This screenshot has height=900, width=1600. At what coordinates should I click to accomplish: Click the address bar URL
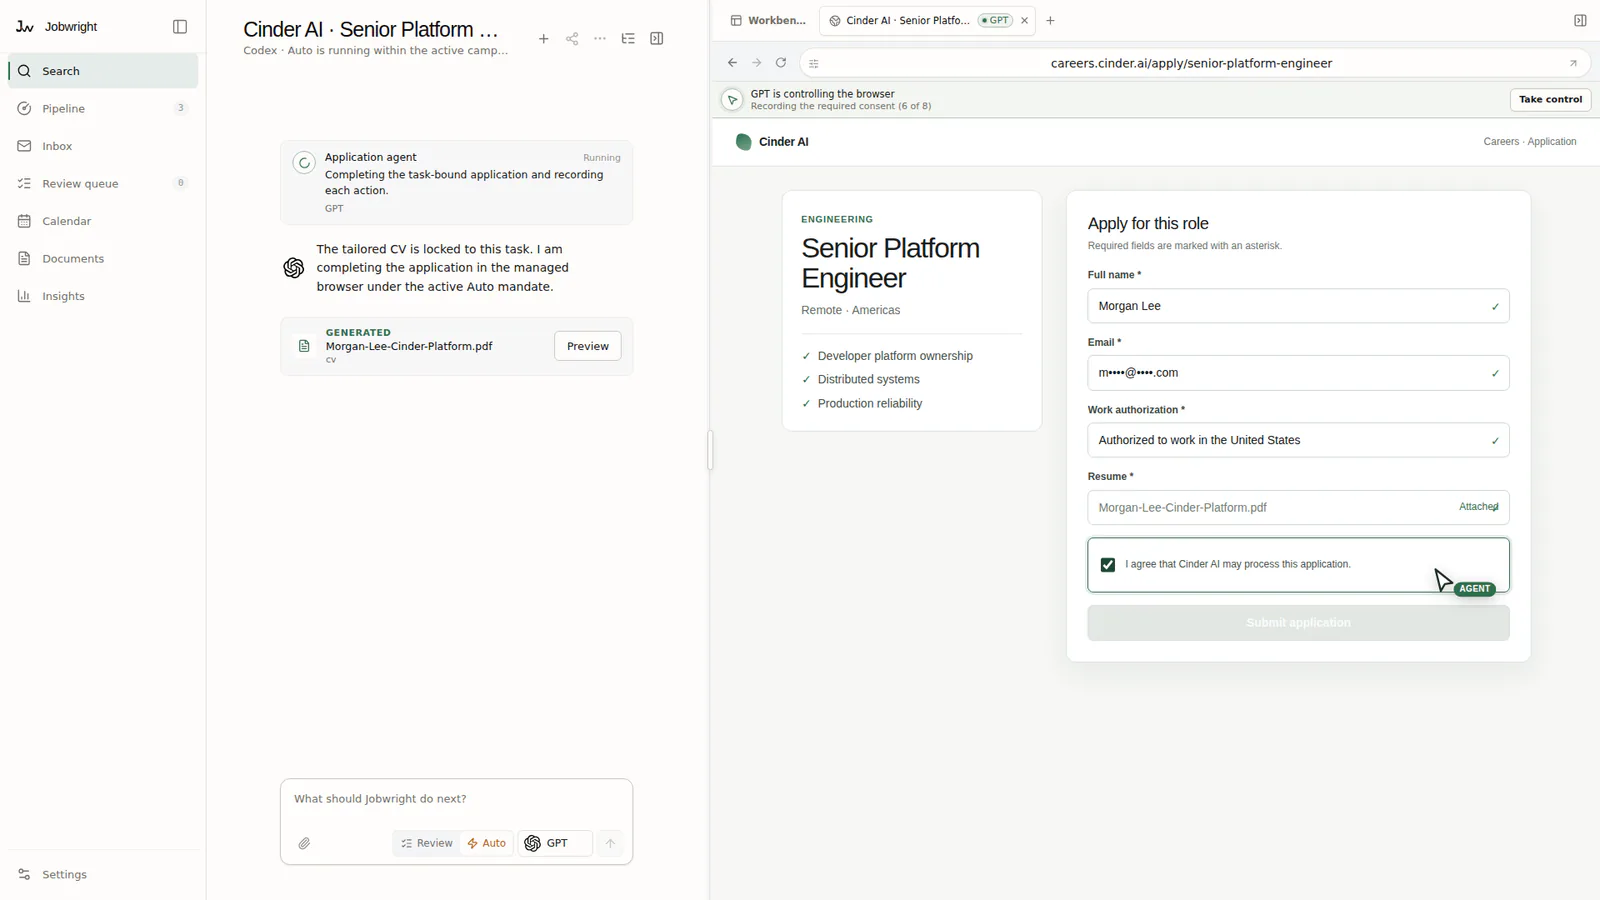click(x=1191, y=63)
